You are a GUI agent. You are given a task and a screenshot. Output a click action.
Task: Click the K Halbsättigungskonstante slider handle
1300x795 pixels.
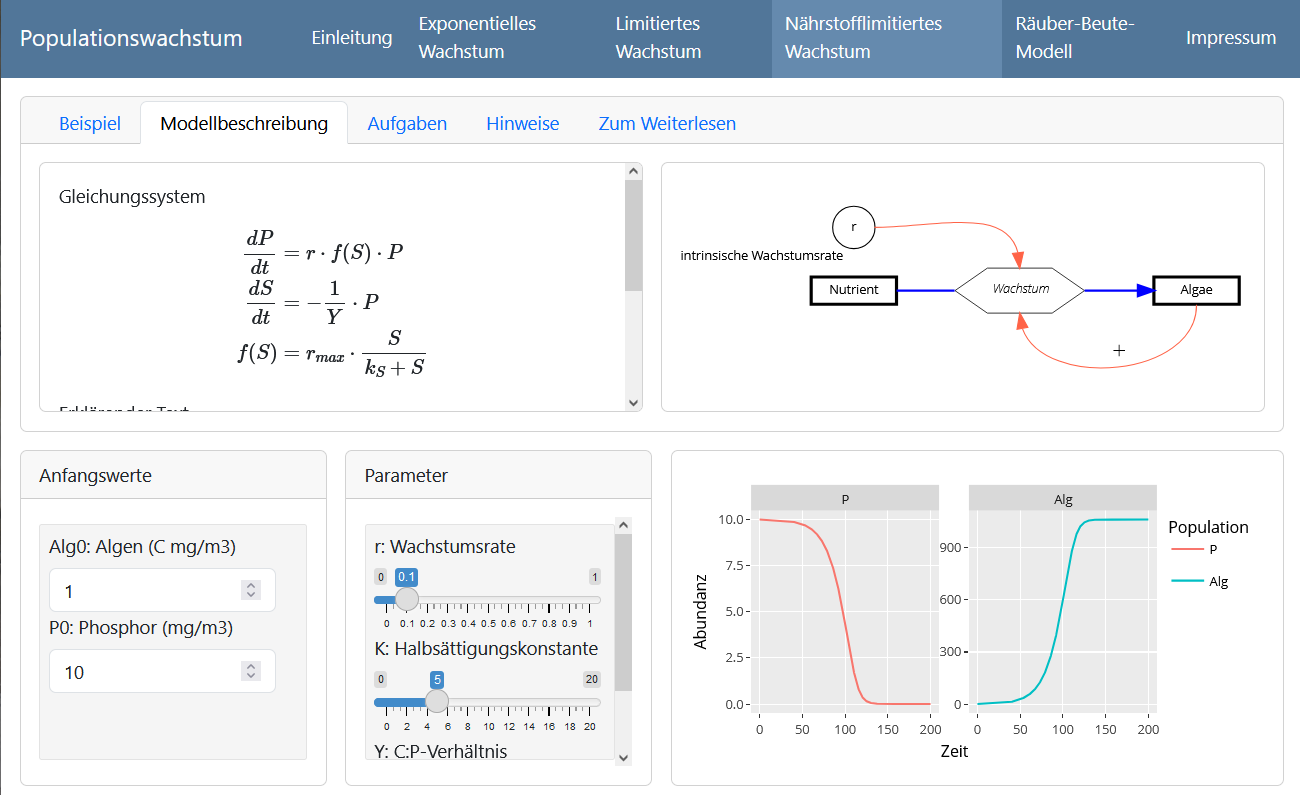pyautogui.click(x=437, y=702)
